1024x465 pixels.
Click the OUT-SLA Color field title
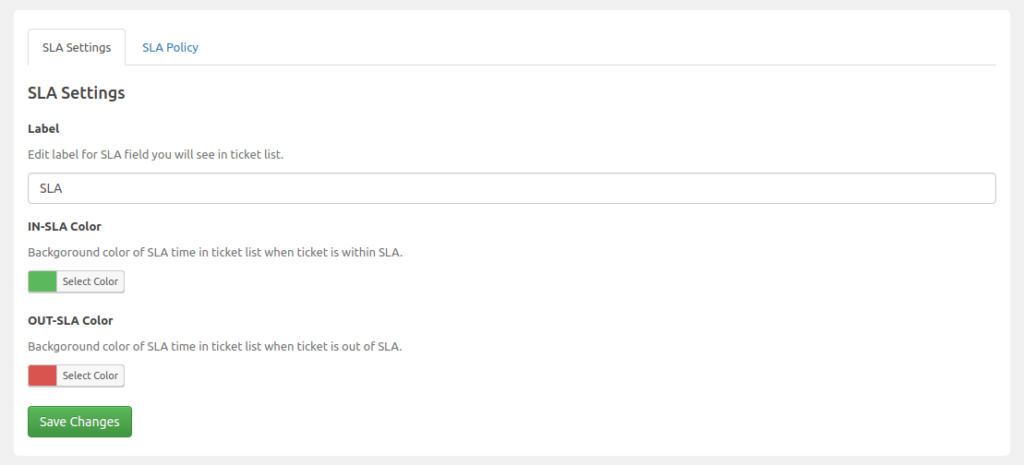point(70,320)
